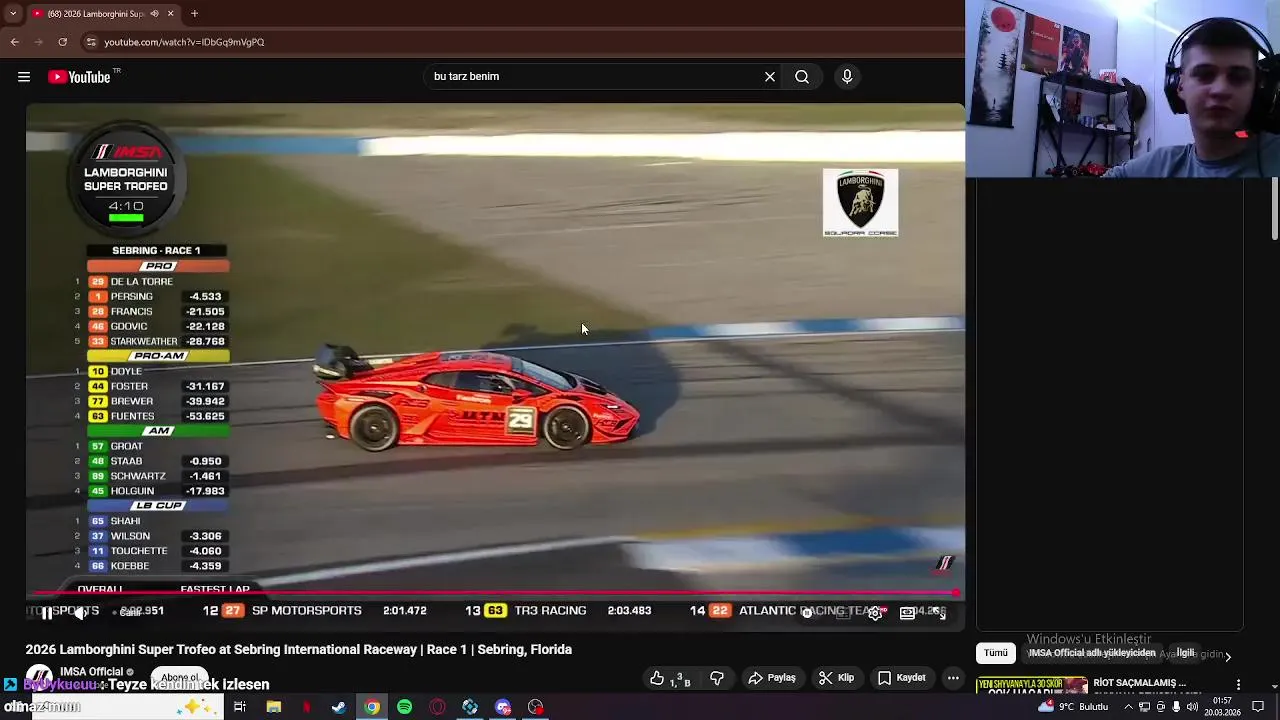Open the IMSA Official channel avatar
This screenshot has height=720, width=1280.
click(x=39, y=676)
